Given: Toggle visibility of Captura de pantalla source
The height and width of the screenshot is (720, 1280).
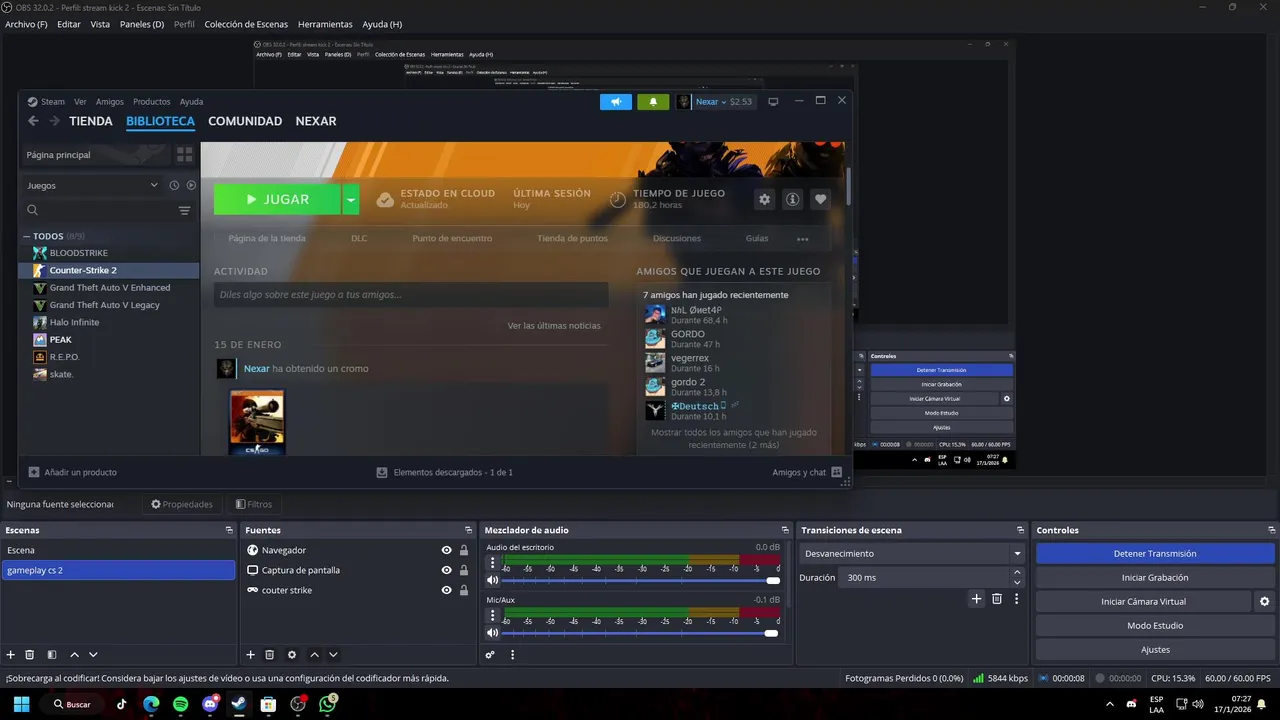Looking at the screenshot, I should coord(447,570).
